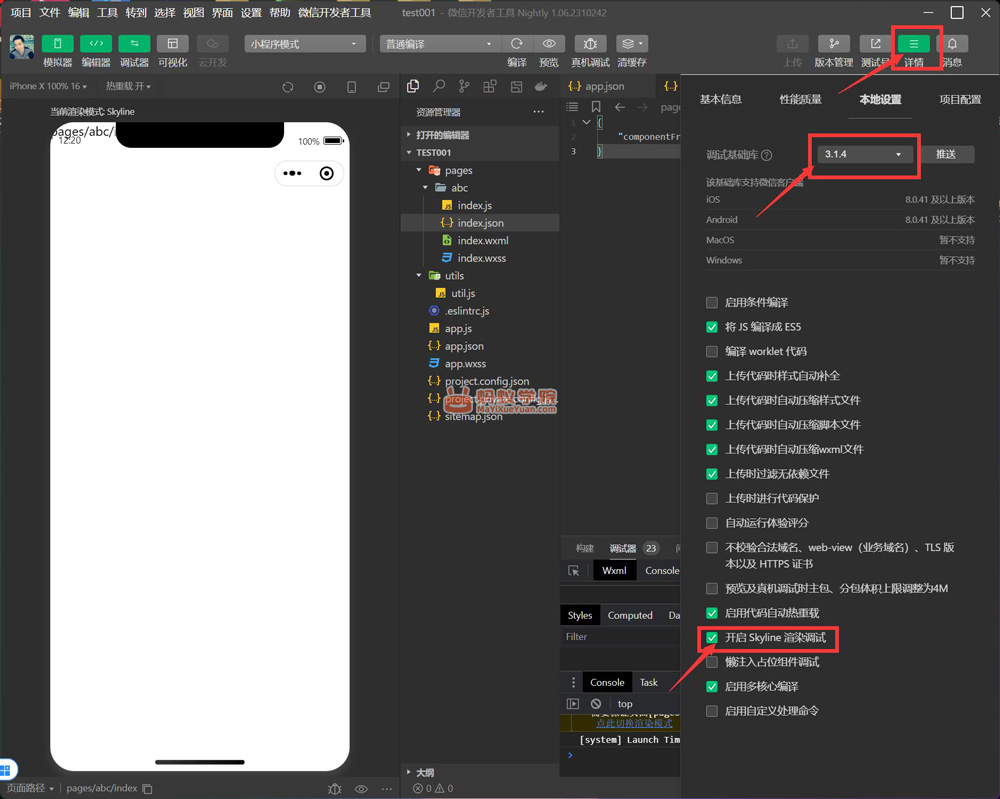1000x799 pixels.
Task: Toggle the simulator phone device icon
Action: (x=351, y=87)
